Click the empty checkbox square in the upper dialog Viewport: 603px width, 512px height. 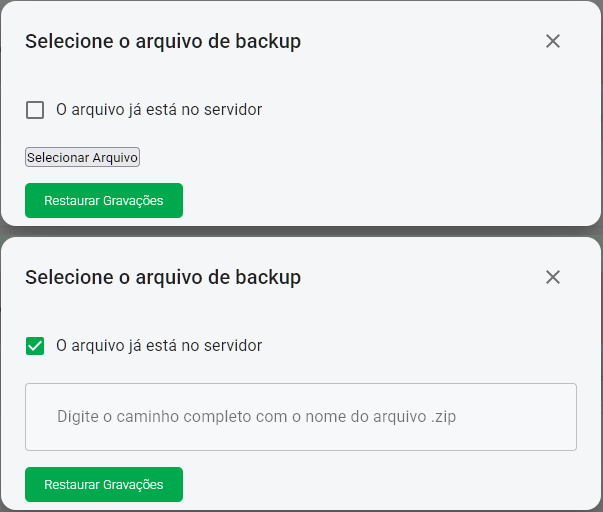point(35,110)
